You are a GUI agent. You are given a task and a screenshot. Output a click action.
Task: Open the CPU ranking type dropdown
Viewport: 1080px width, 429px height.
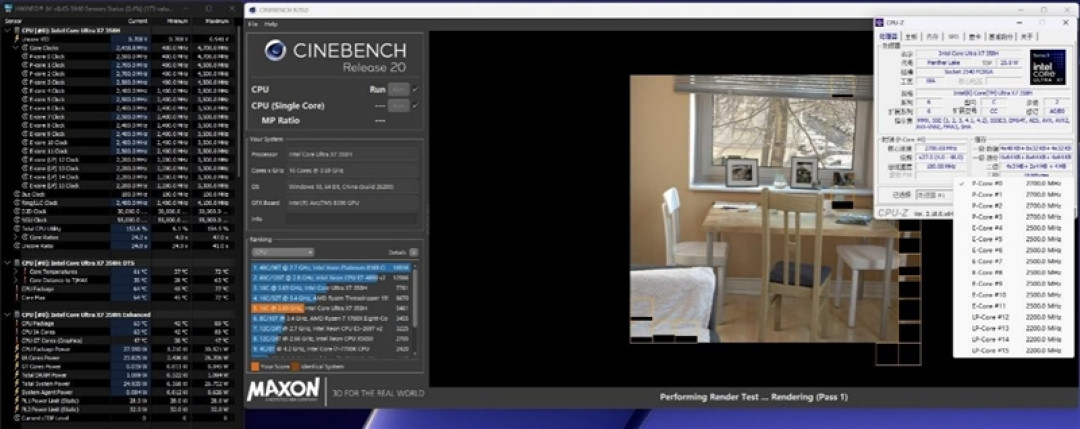[x=282, y=253]
